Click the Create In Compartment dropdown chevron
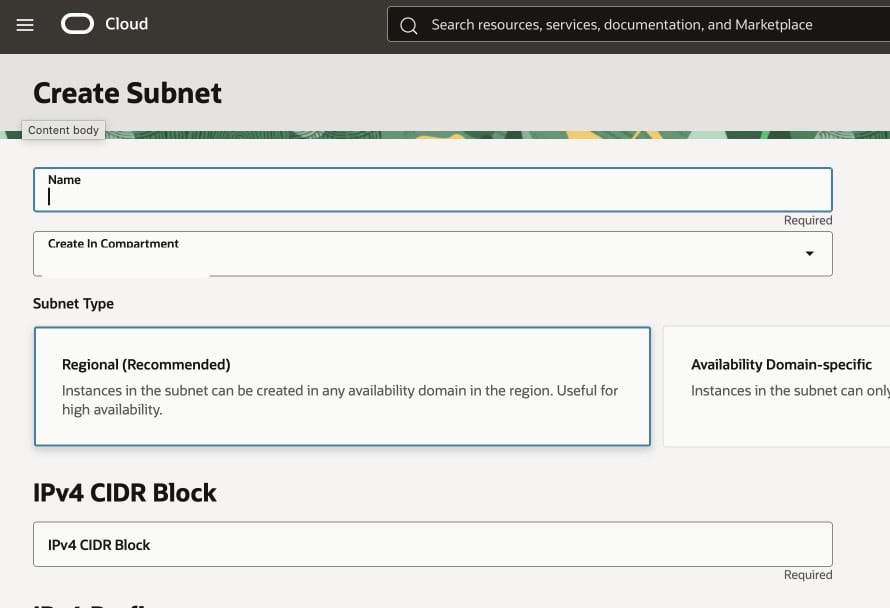 coord(809,254)
